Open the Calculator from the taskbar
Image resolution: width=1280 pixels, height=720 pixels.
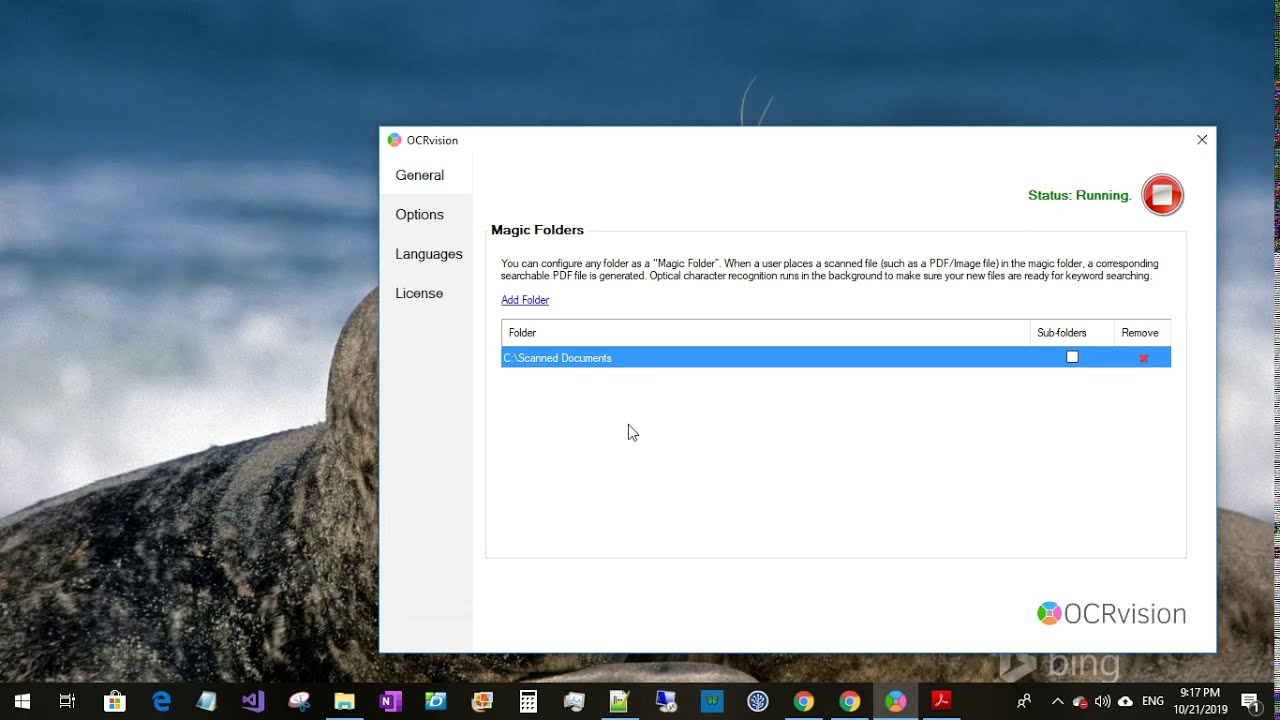tap(528, 701)
